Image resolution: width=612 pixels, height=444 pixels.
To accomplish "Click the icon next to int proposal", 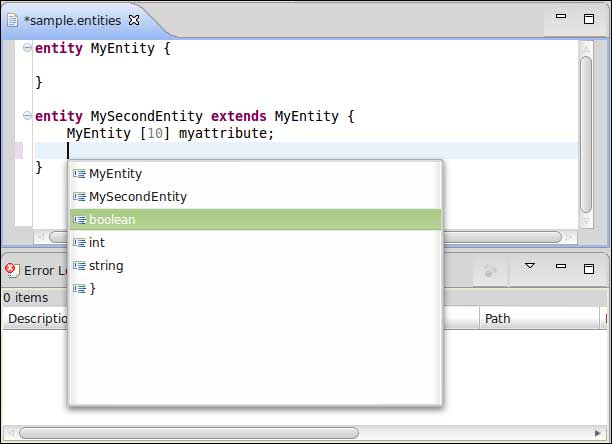I will pos(79,243).
